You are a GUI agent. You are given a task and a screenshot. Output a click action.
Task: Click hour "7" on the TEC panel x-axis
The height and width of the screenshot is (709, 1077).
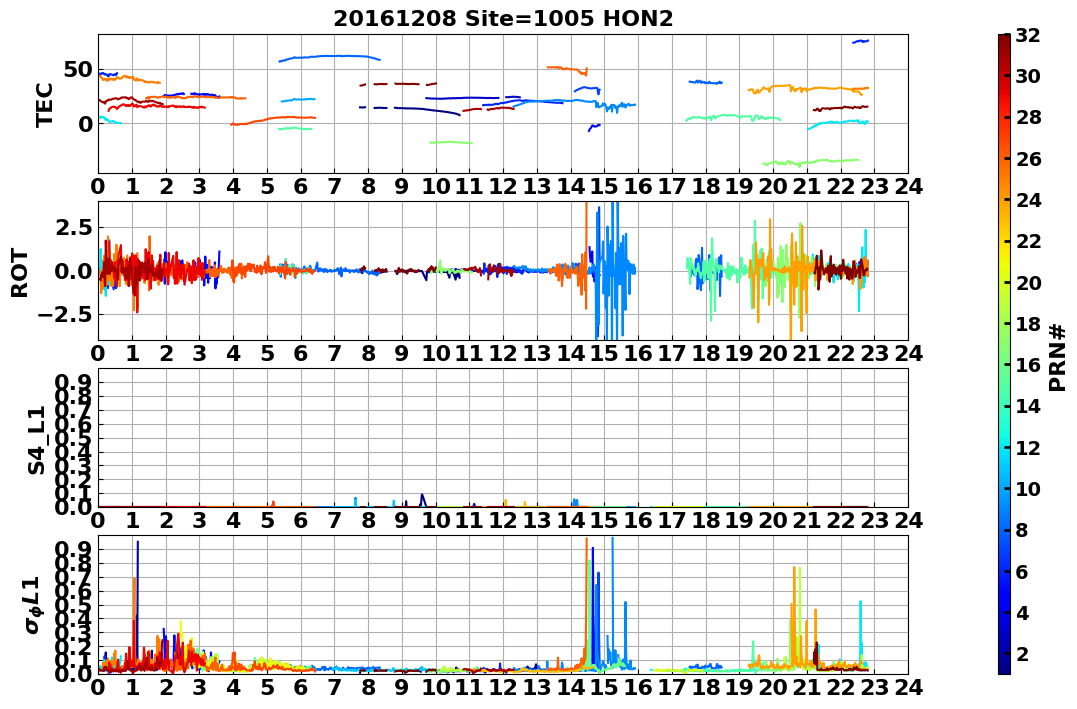click(334, 187)
